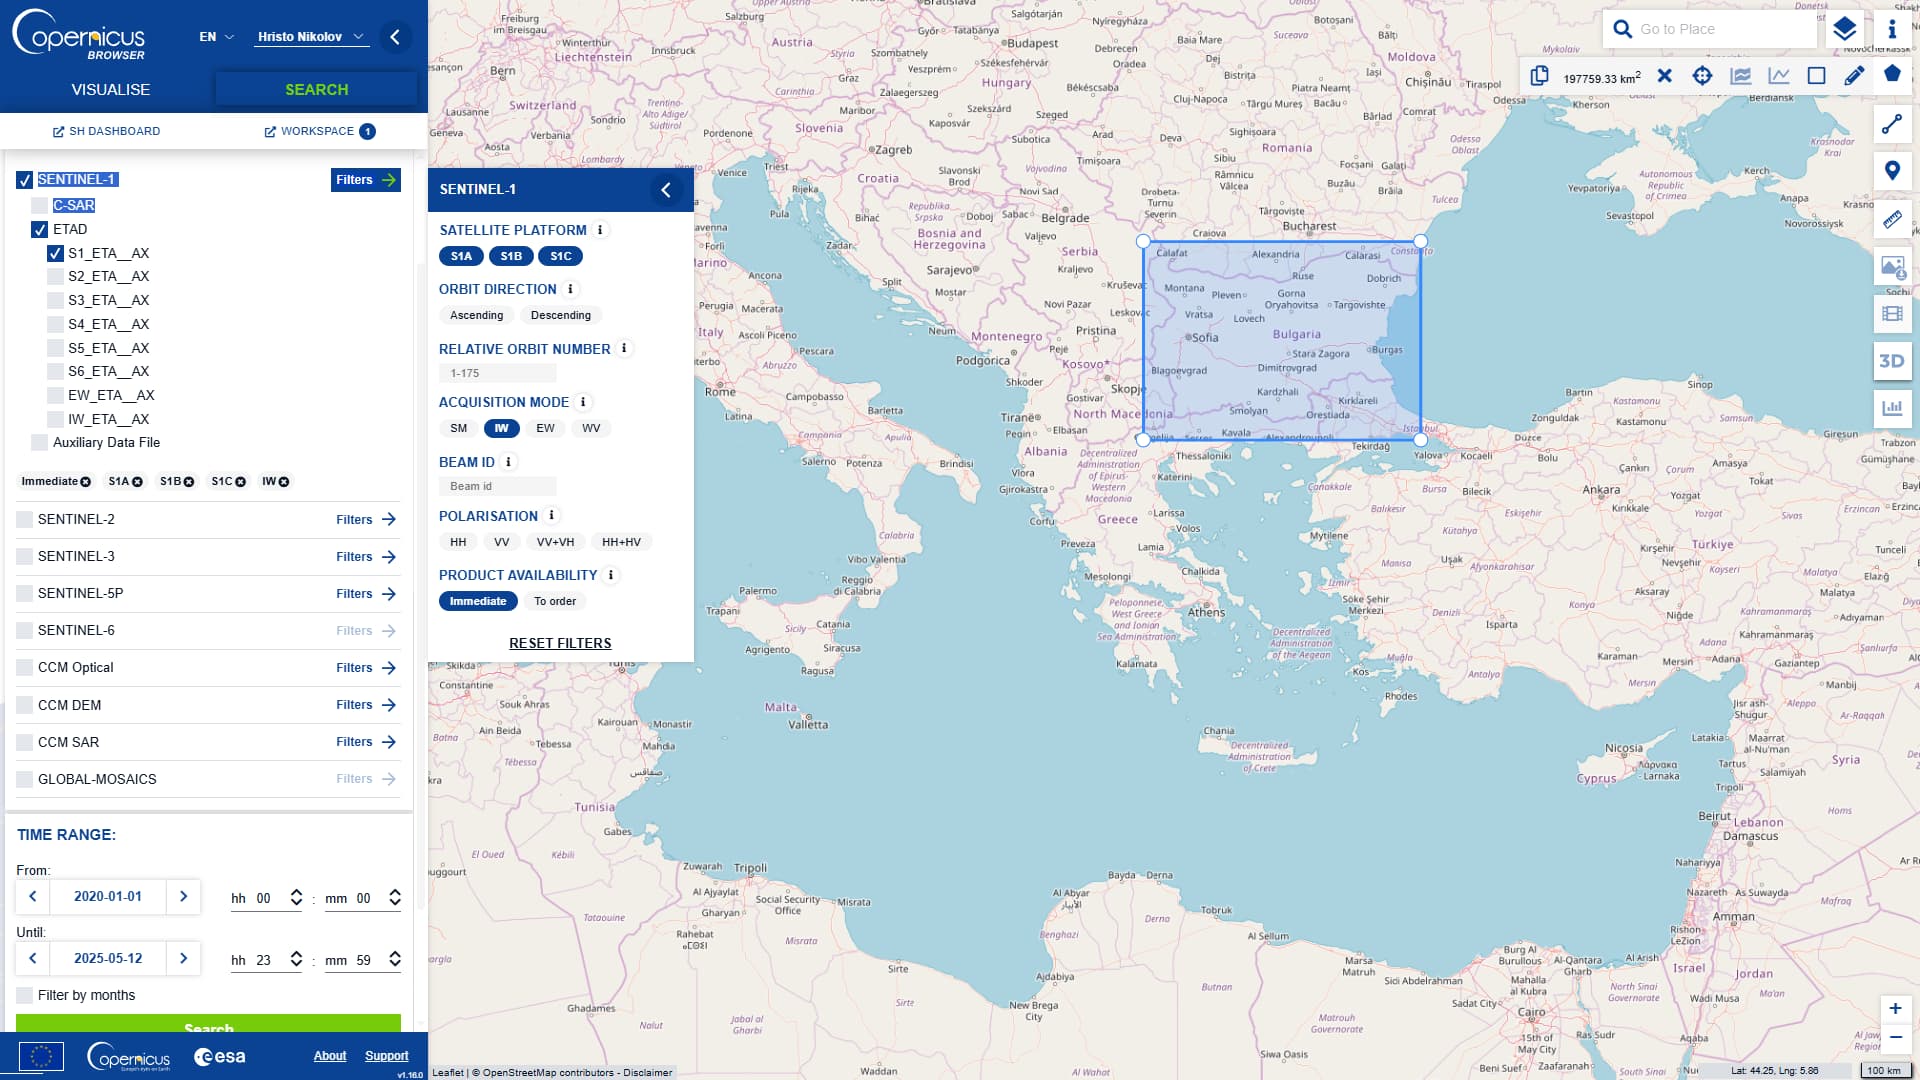Open the Workspace link
Viewport: 1920px width, 1080px height.
(x=319, y=132)
